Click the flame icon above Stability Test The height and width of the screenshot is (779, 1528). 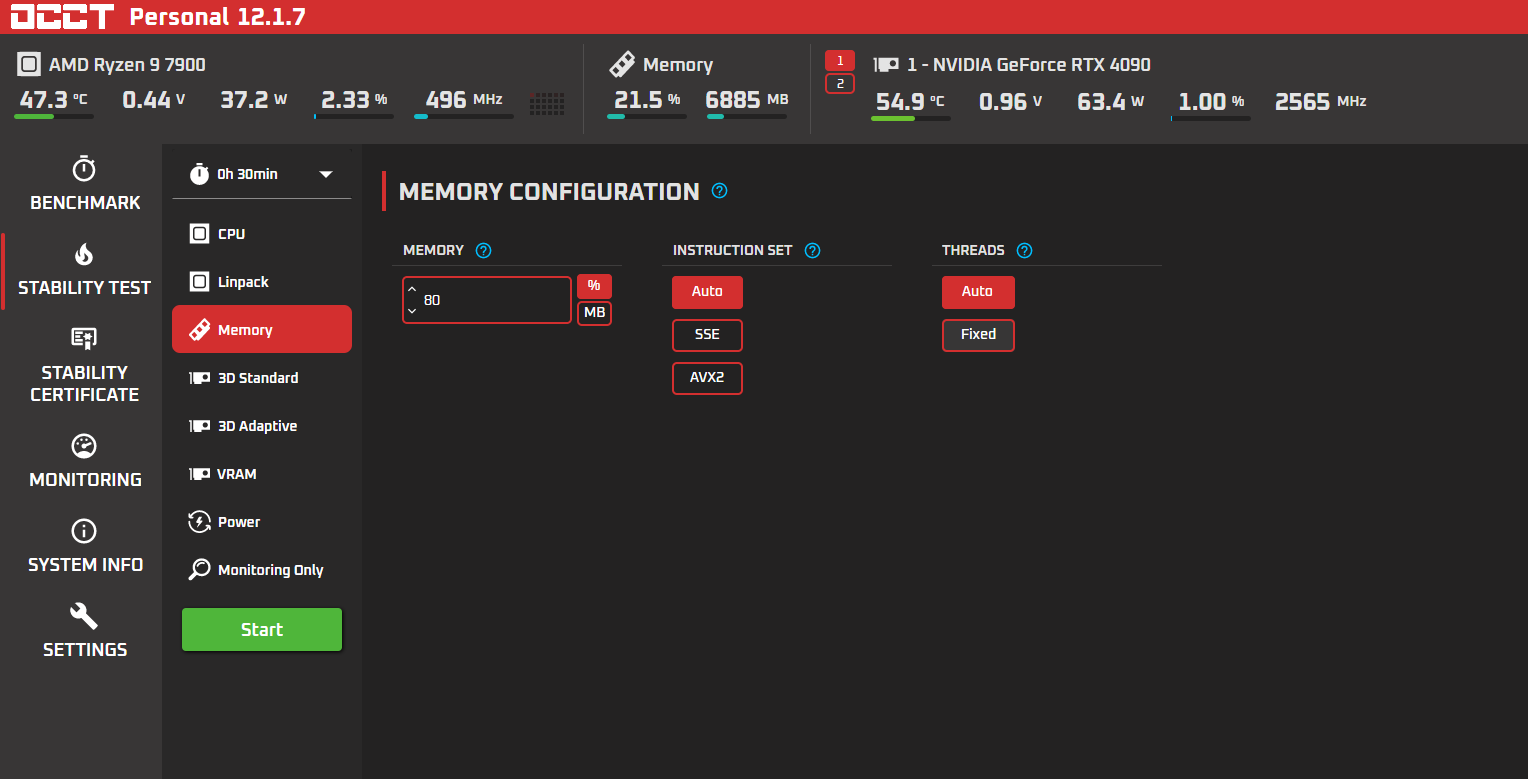click(84, 254)
